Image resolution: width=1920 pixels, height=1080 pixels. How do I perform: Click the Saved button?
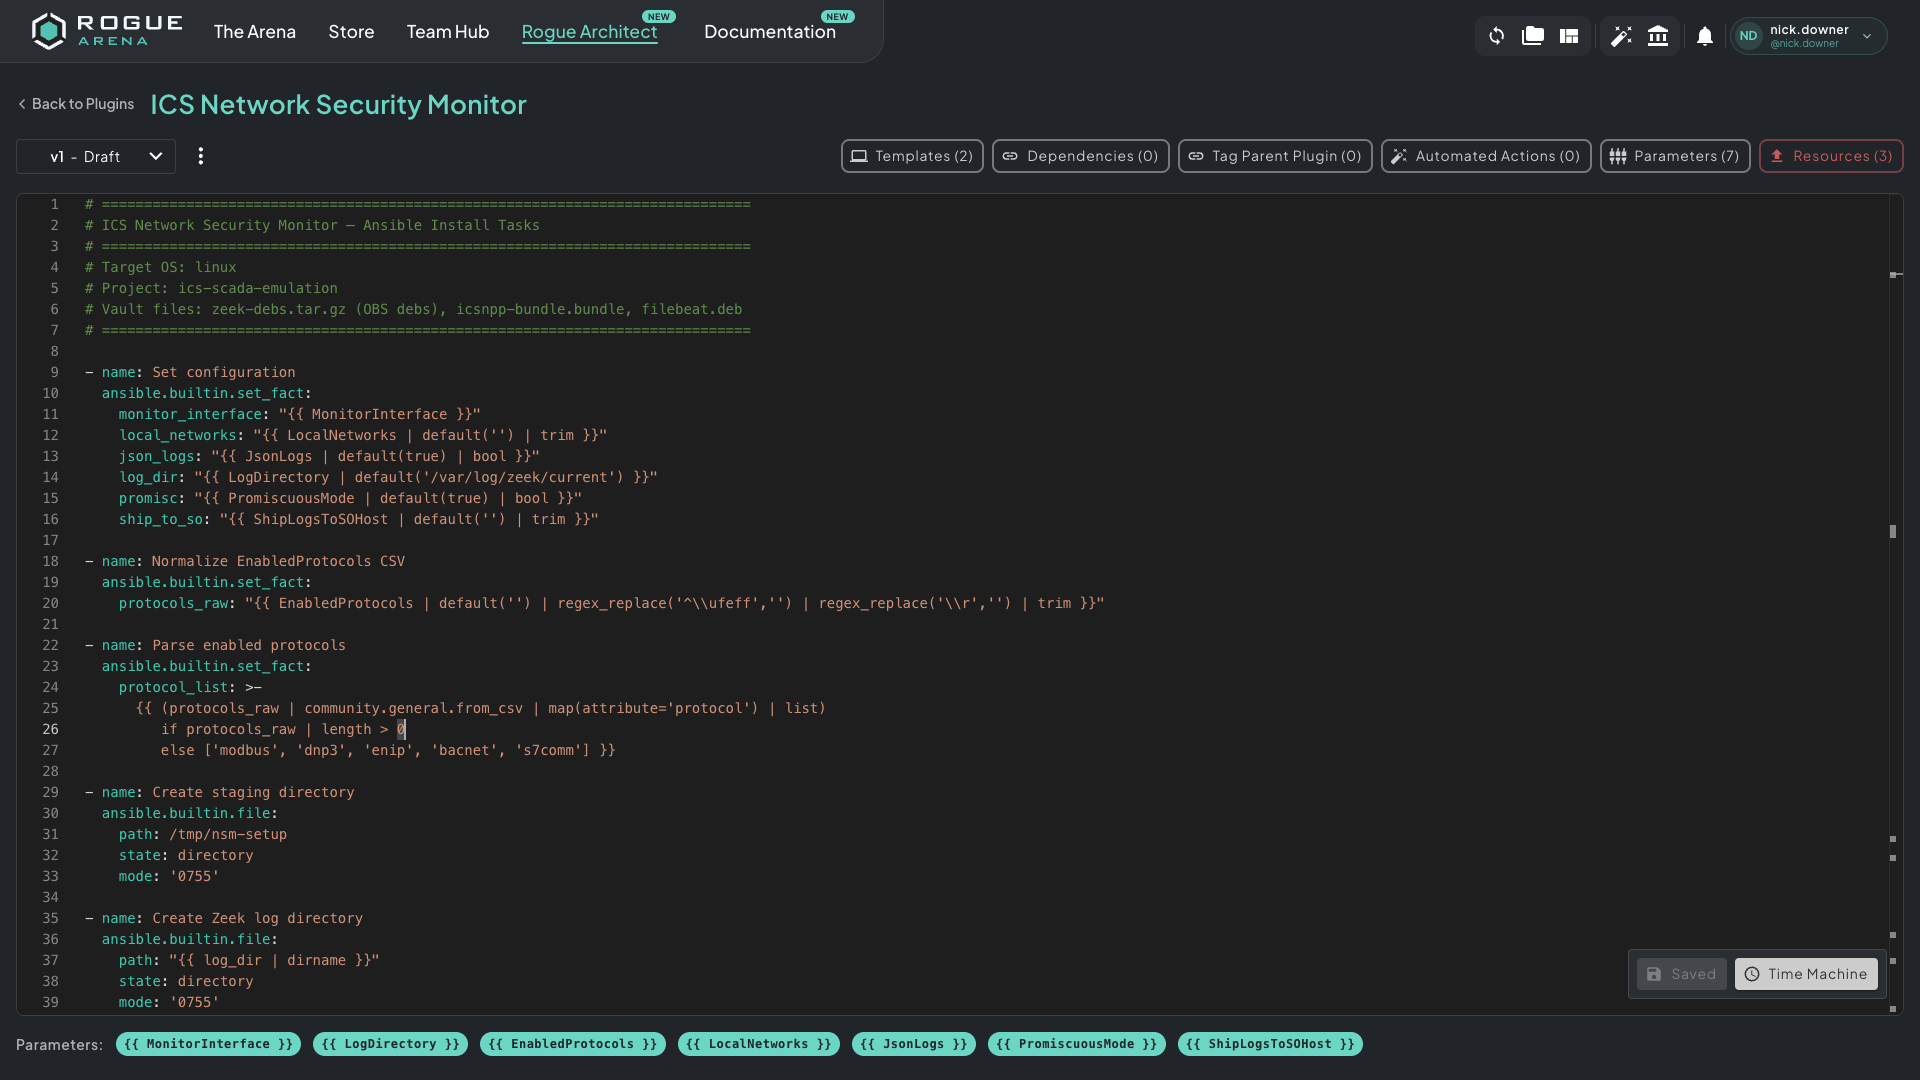click(1681, 974)
